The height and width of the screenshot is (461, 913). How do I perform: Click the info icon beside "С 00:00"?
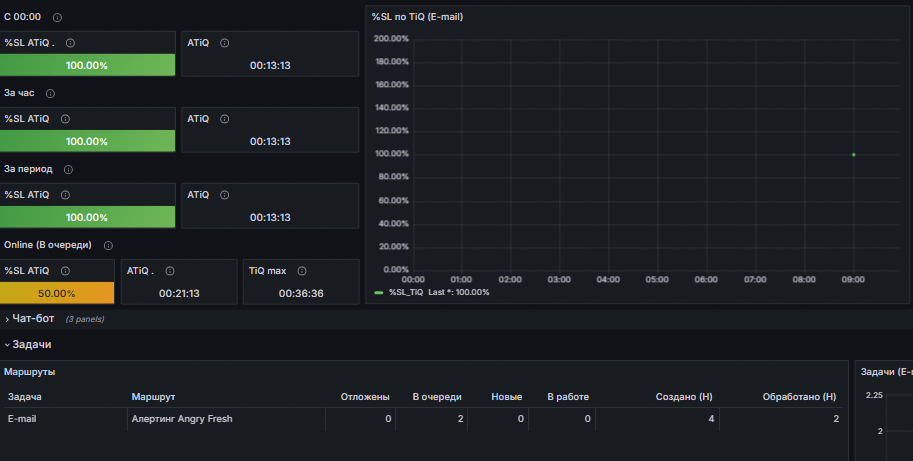tap(57, 18)
